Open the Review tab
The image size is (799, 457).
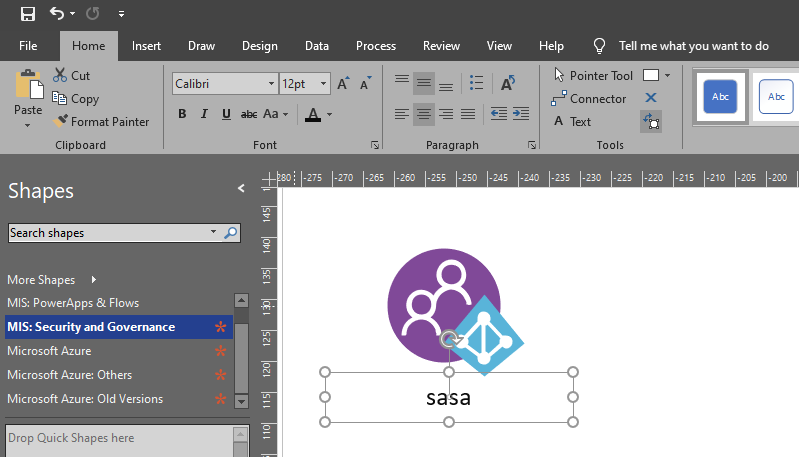(441, 46)
